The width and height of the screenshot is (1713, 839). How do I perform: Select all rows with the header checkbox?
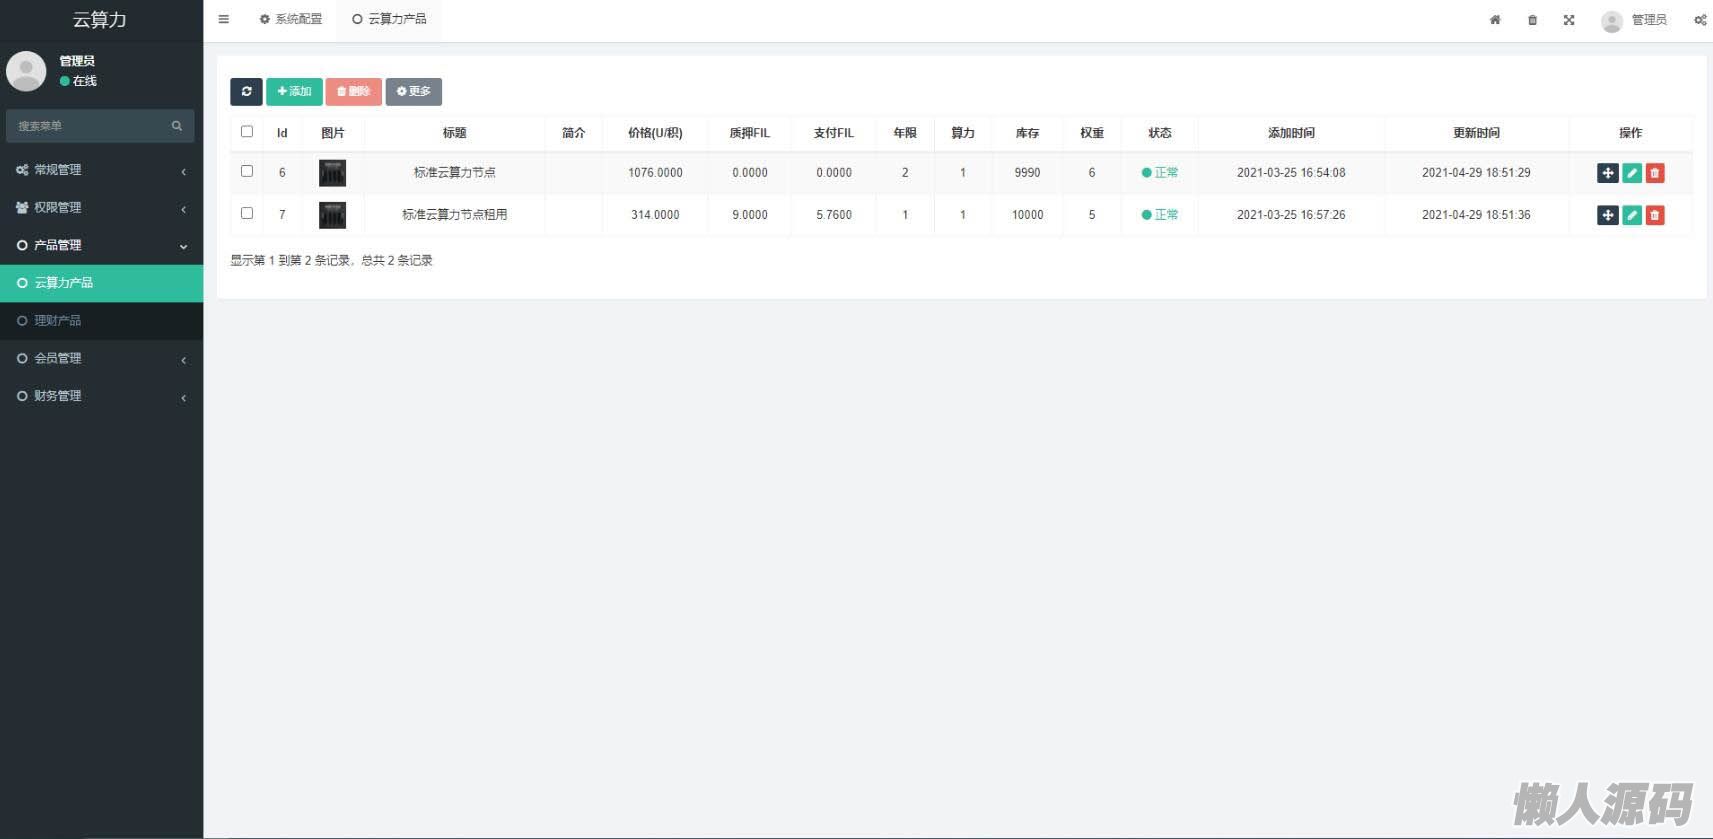tap(247, 131)
